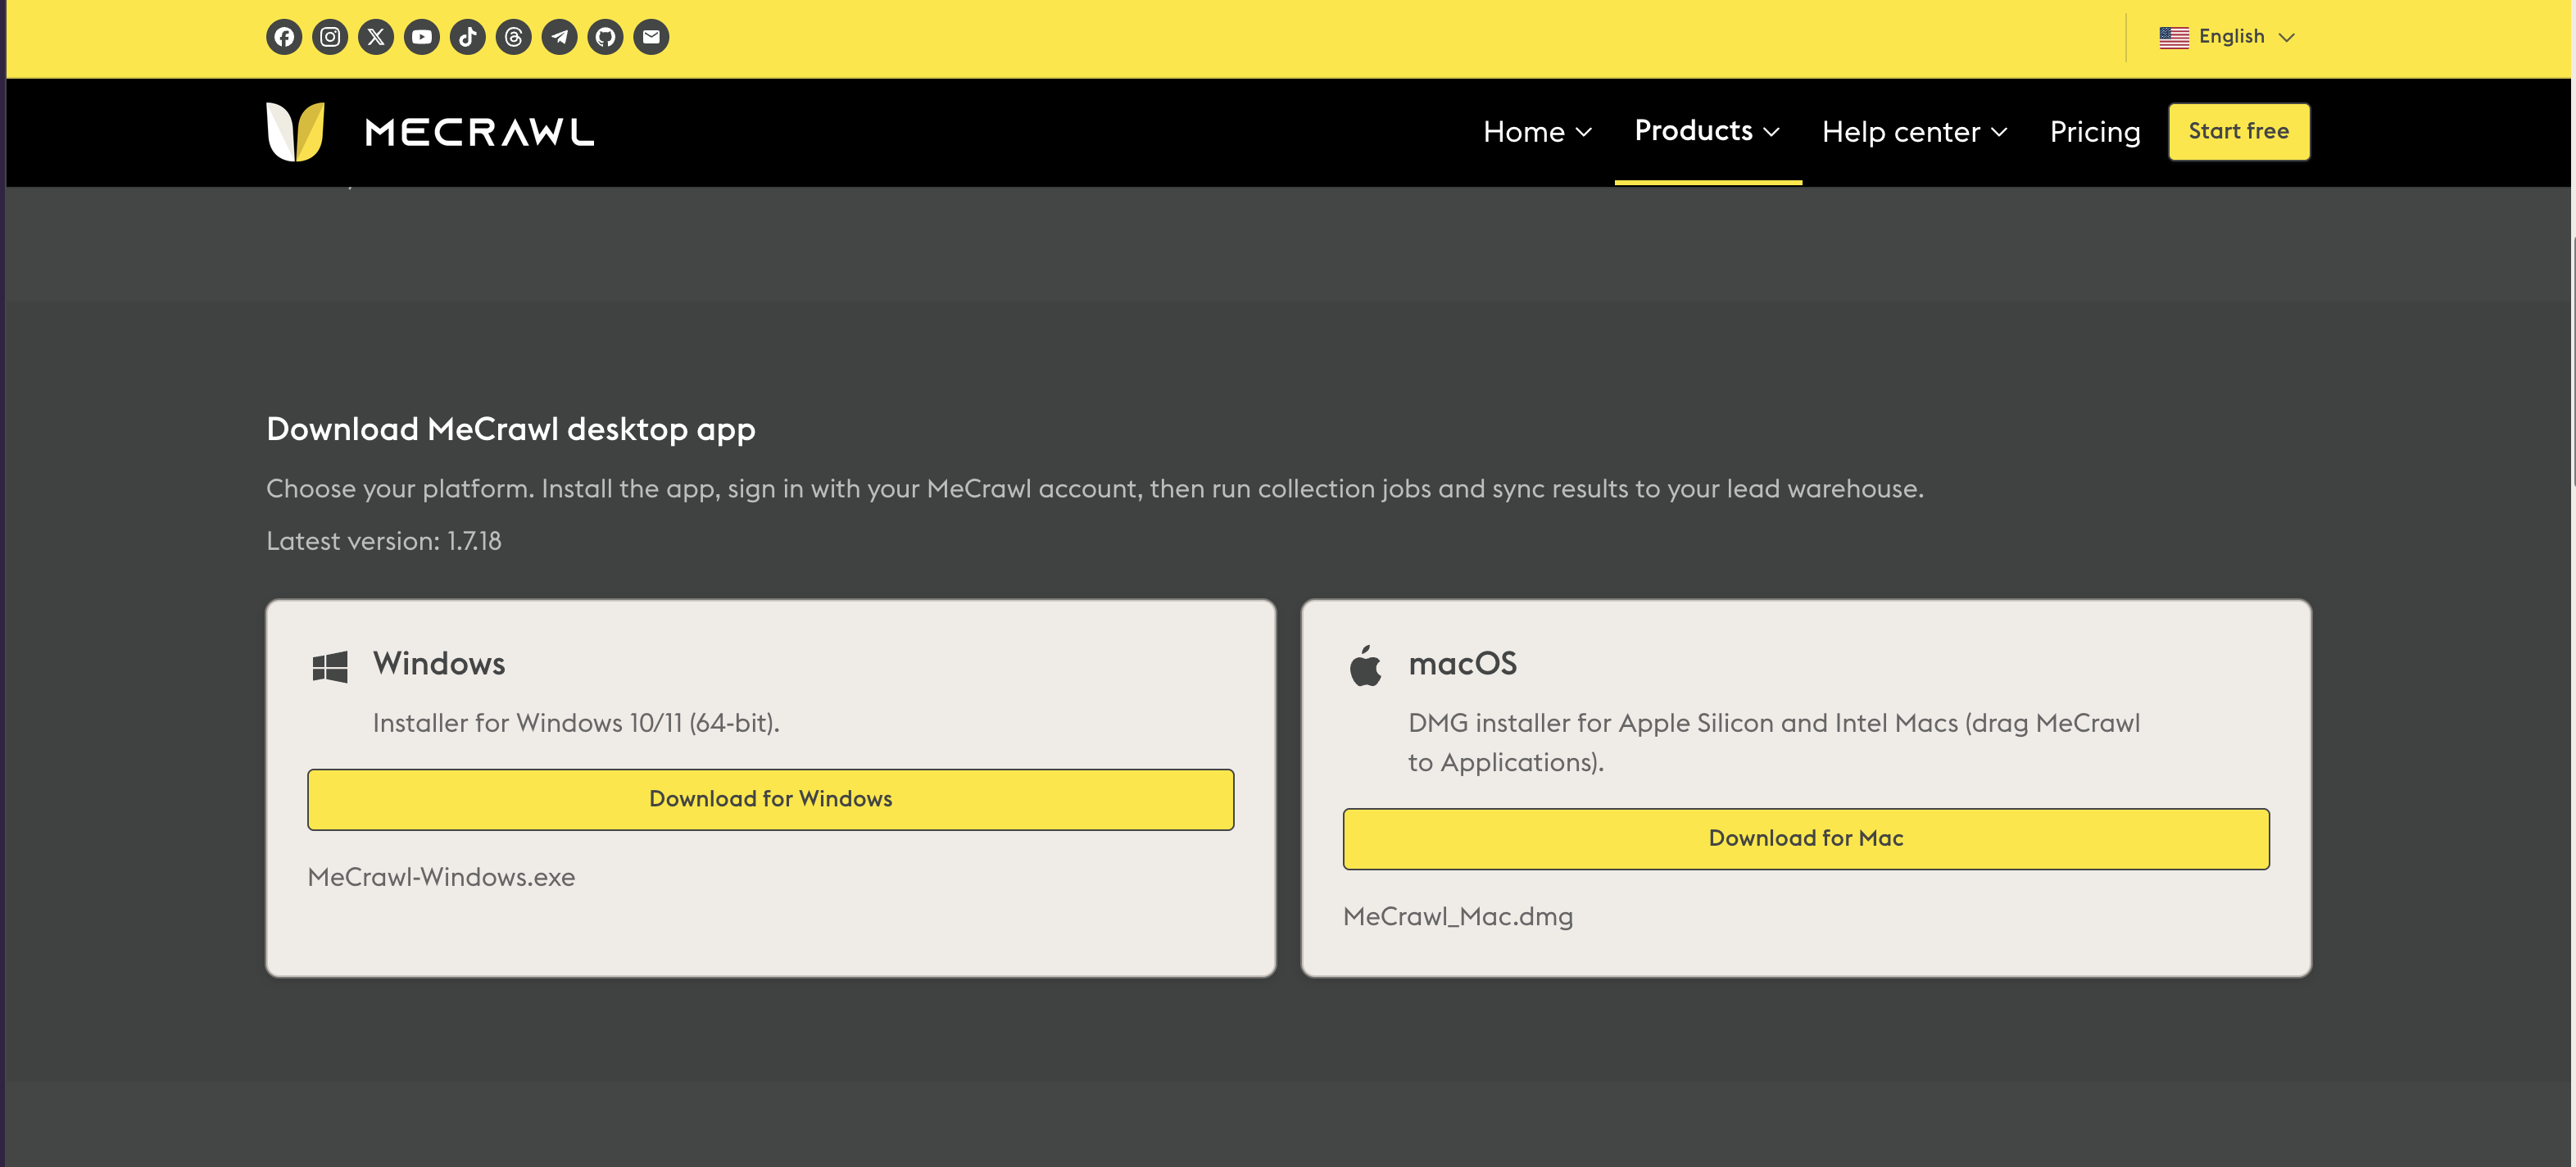This screenshot has height=1167, width=2576.
Task: Click the Apple logo icon
Action: pyautogui.click(x=1366, y=665)
